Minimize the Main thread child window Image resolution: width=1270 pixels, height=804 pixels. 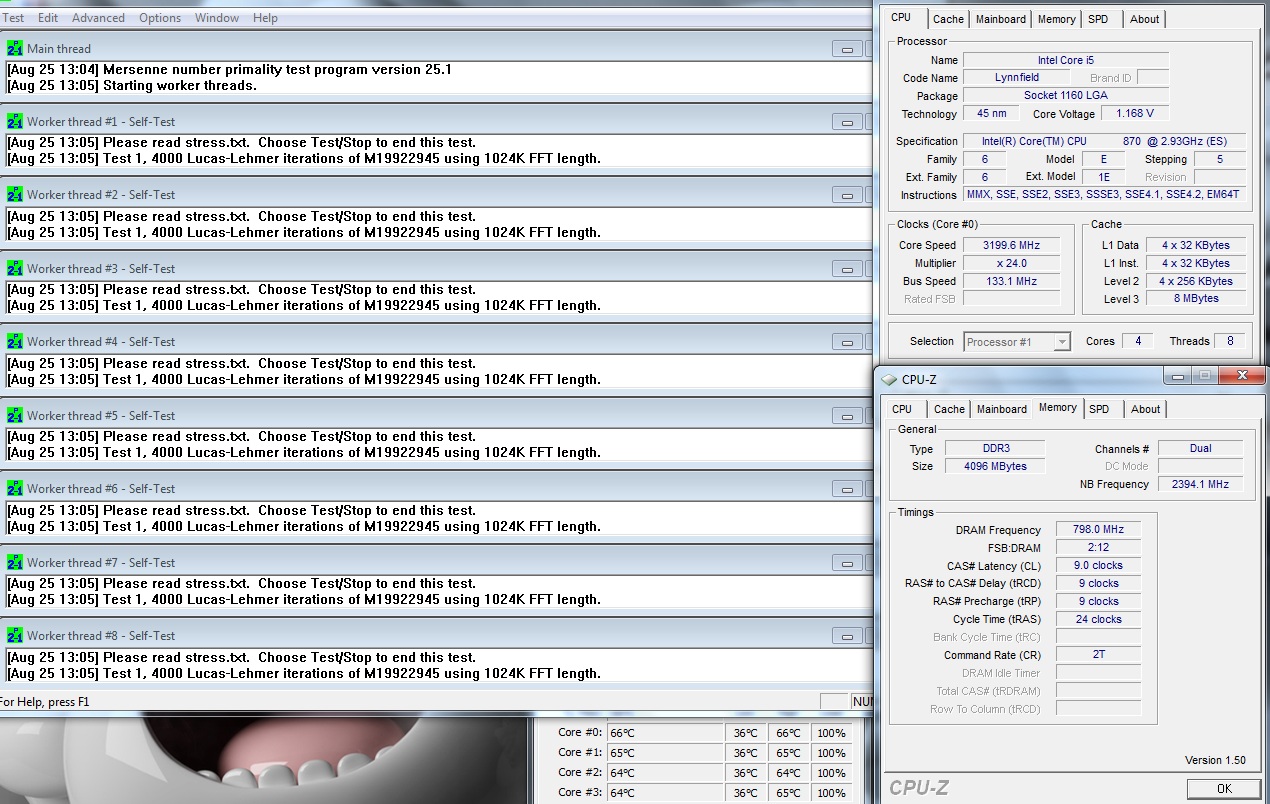click(x=848, y=49)
